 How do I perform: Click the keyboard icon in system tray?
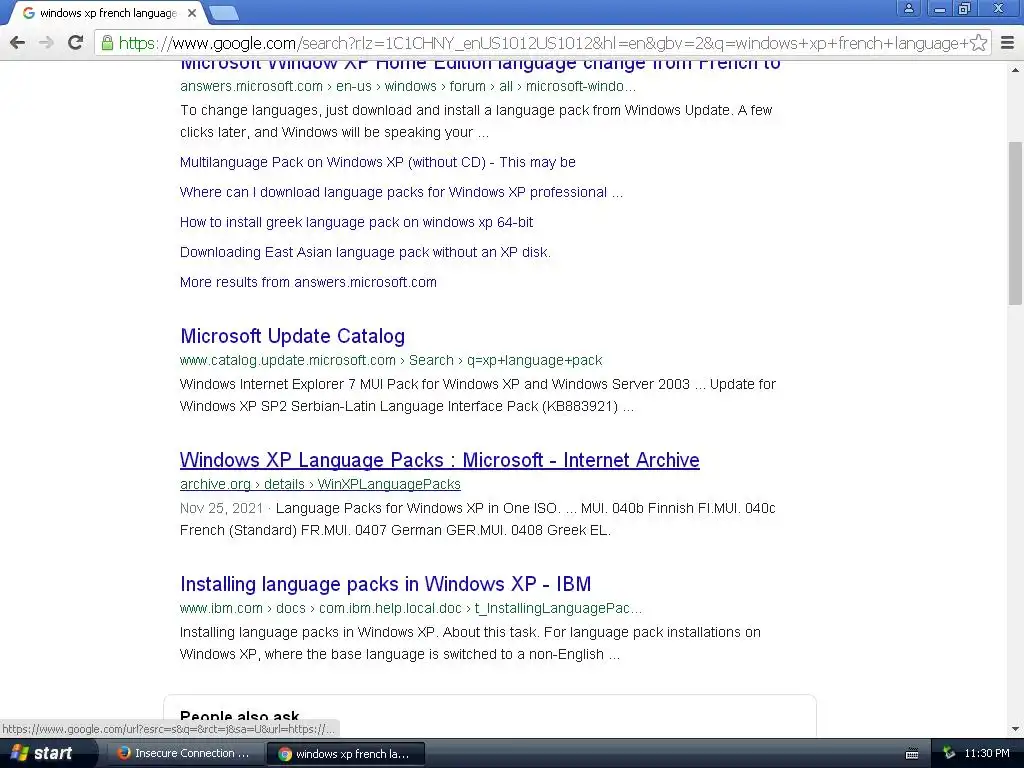point(912,754)
